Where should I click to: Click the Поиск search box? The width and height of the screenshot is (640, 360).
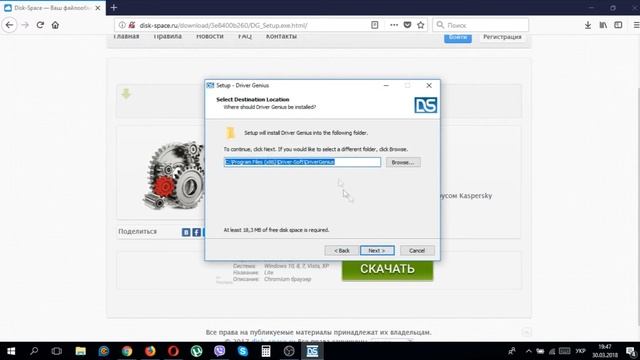[x=480, y=25]
